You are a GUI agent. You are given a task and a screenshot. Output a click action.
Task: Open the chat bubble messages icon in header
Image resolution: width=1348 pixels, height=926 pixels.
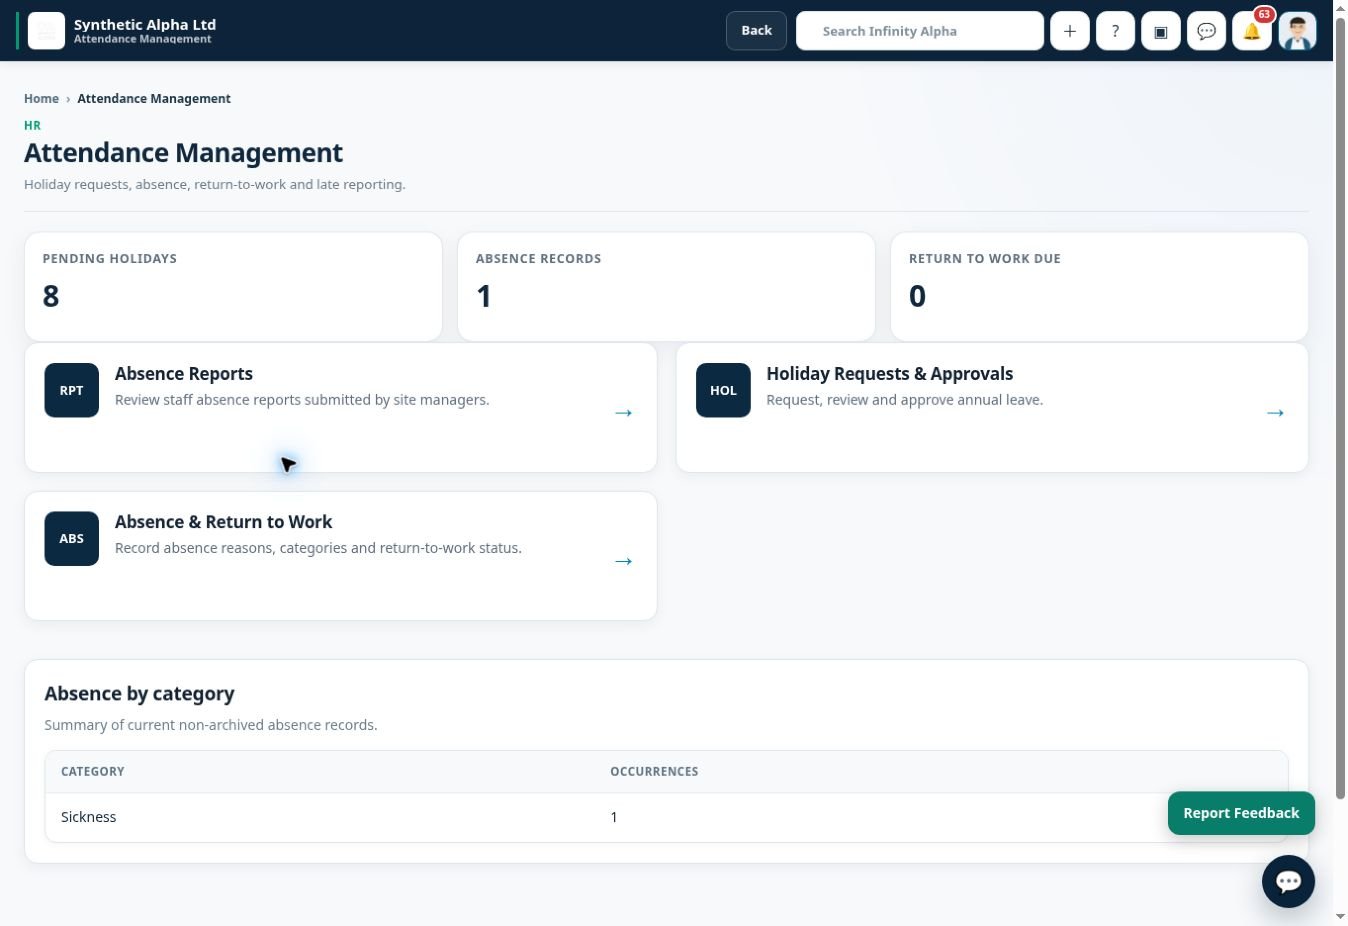[1206, 31]
